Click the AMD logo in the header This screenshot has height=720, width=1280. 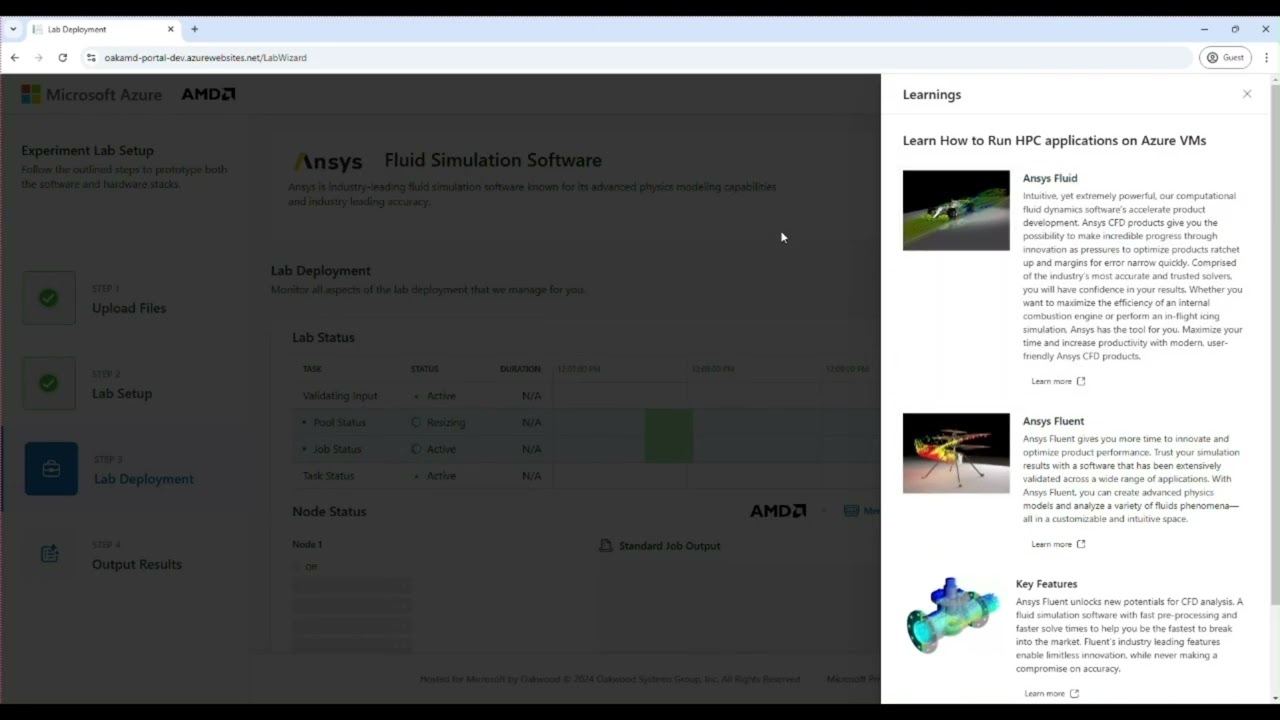[208, 94]
